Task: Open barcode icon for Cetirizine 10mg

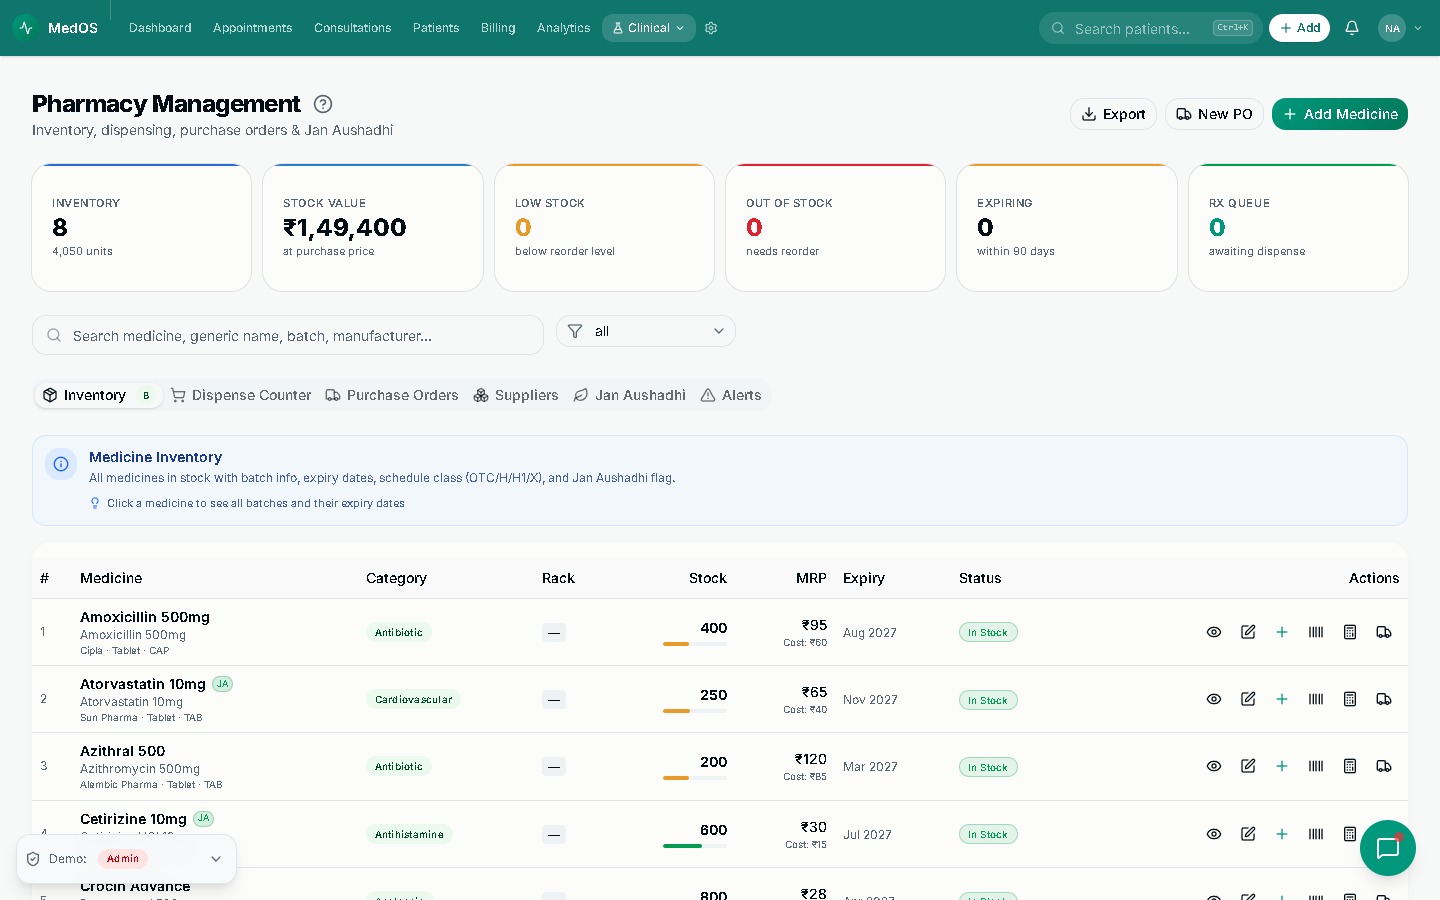Action: [x=1316, y=834]
